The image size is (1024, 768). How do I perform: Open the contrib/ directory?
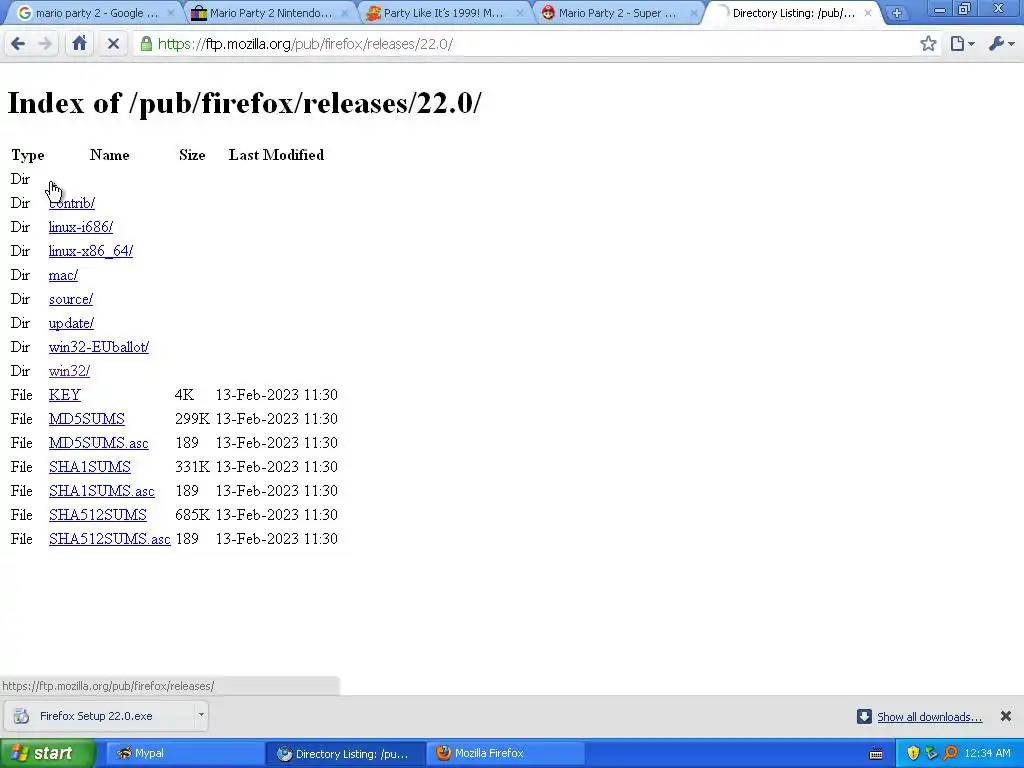pyautogui.click(x=72, y=203)
